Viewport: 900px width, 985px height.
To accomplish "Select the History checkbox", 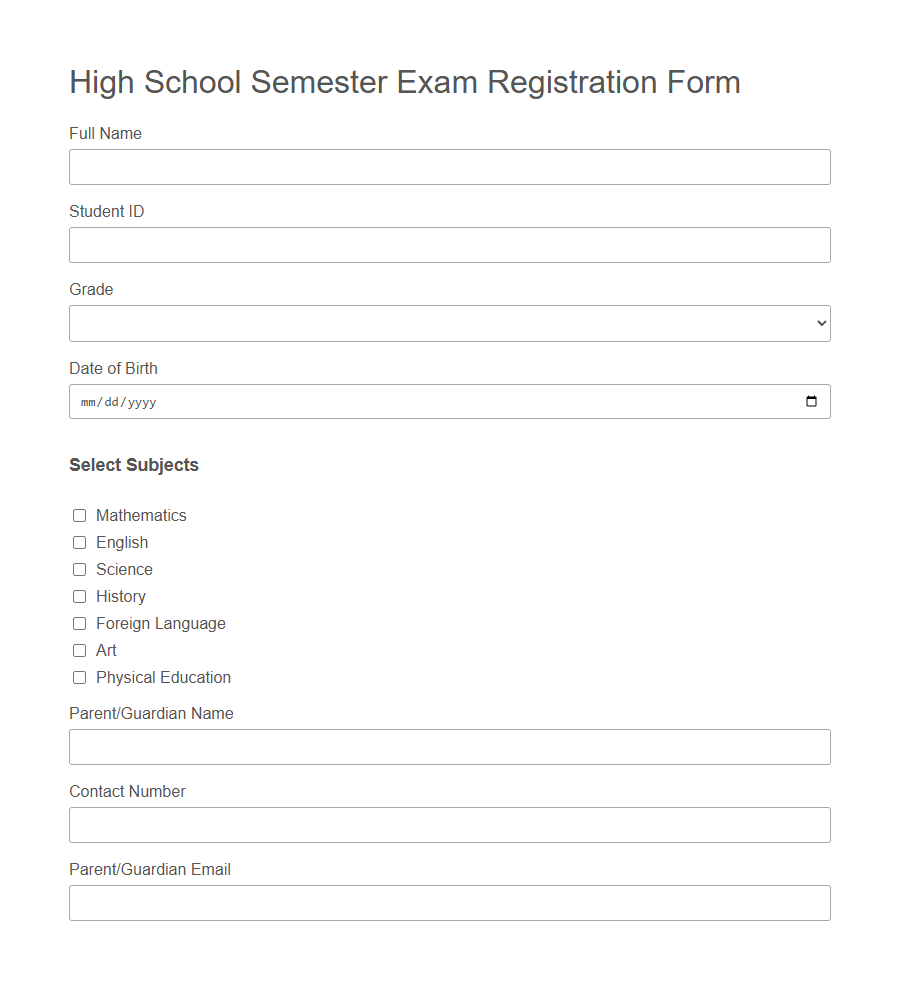I will tap(79, 596).
